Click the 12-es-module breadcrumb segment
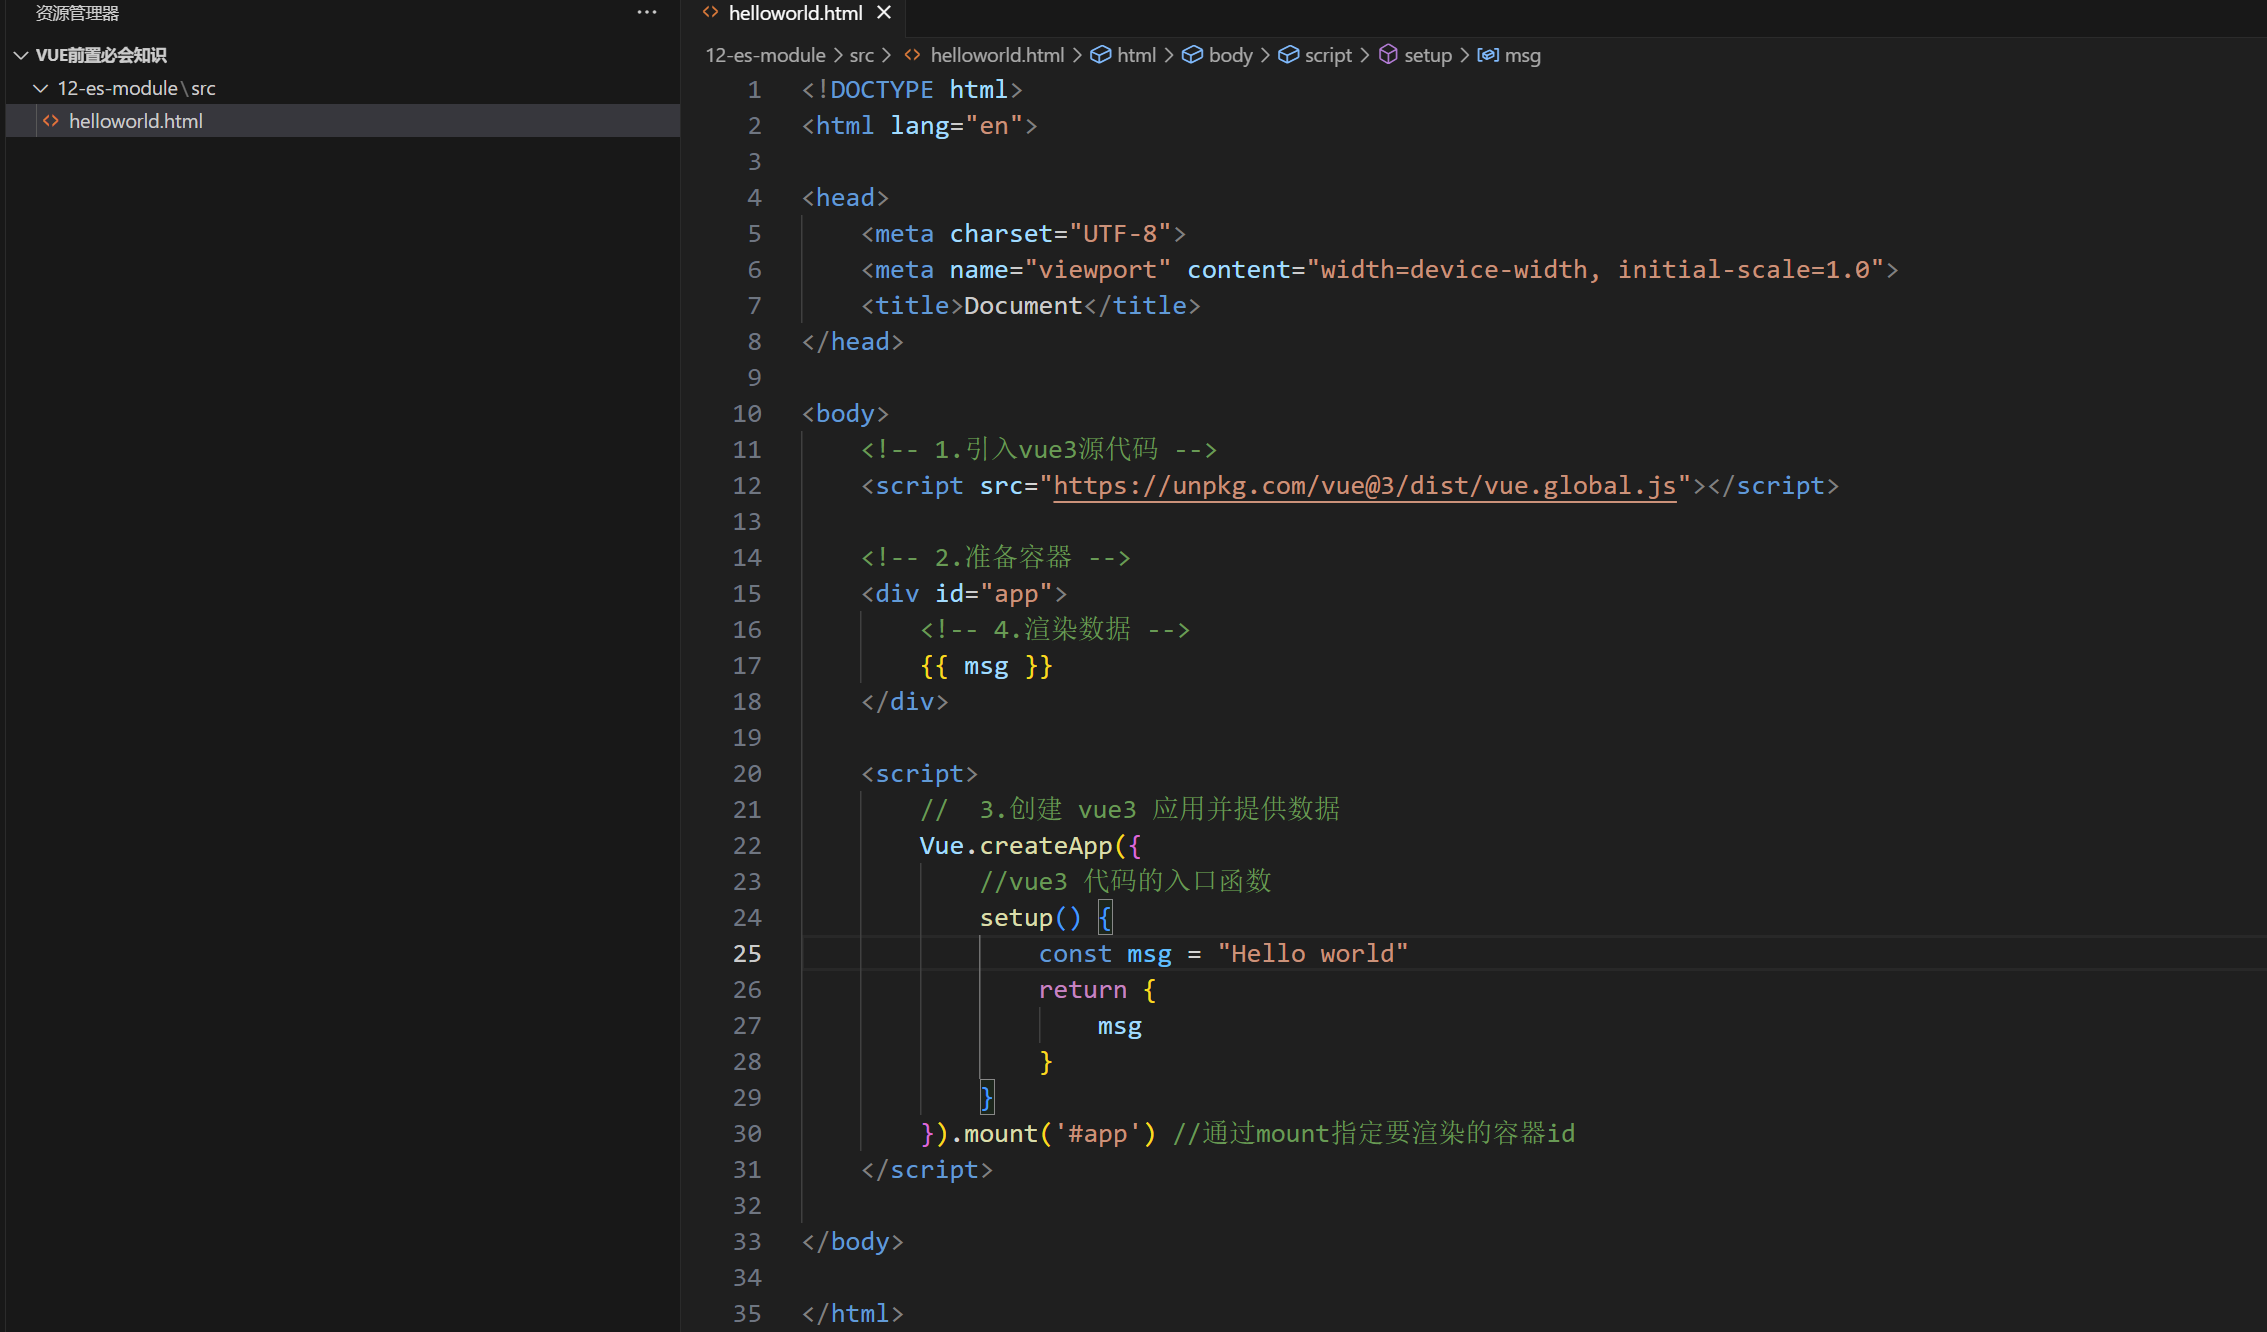Screen dimensions: 2267x1332 (765, 55)
